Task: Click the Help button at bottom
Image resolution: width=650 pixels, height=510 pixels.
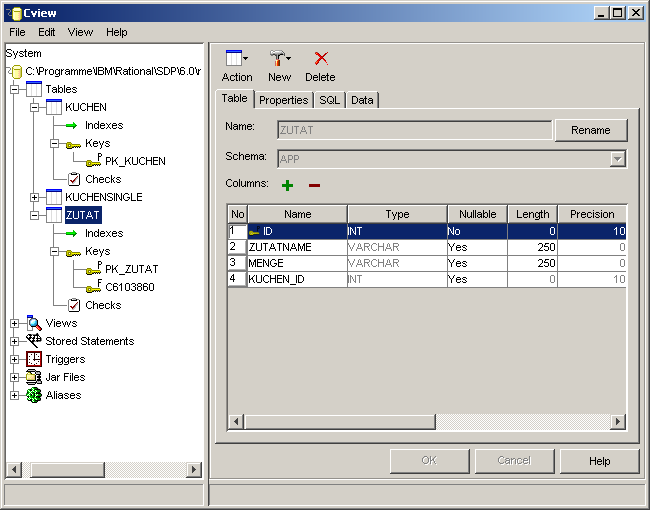Action: click(x=599, y=461)
